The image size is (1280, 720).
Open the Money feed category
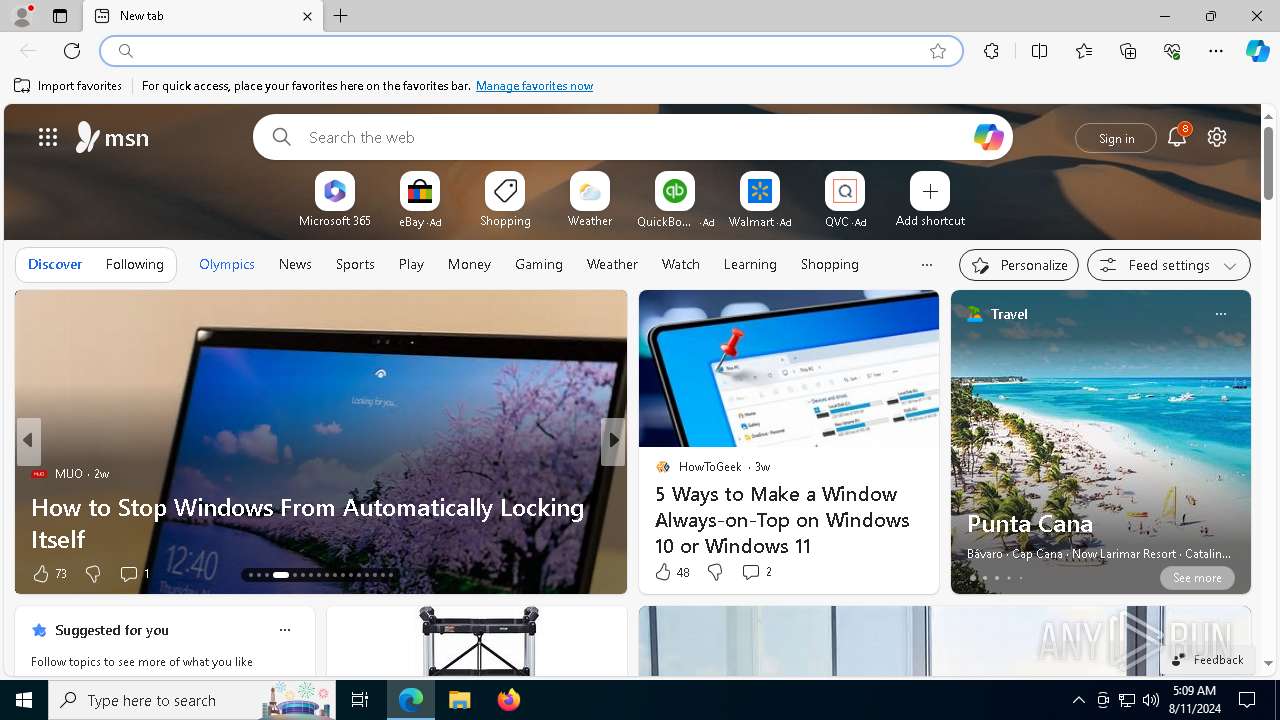tap(469, 264)
